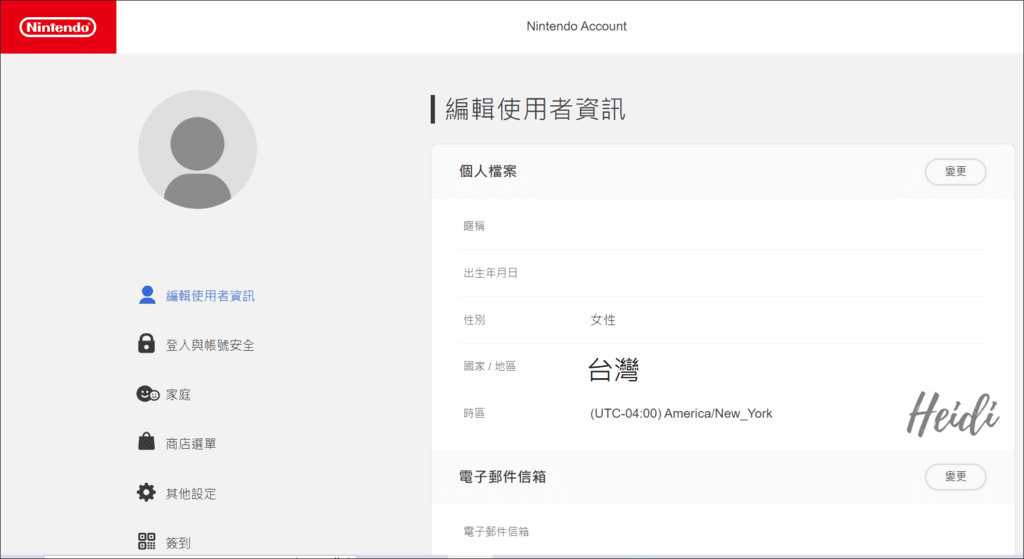Click the 女性 gender value
1024x559 pixels.
point(603,320)
